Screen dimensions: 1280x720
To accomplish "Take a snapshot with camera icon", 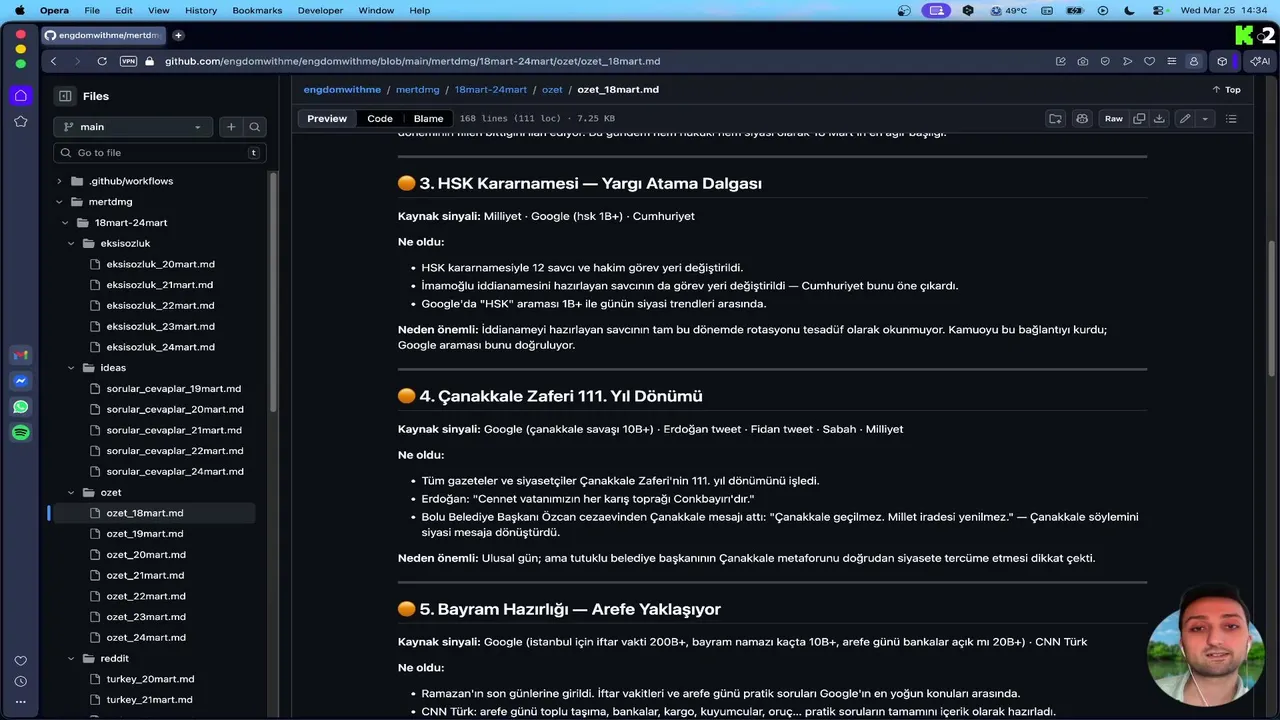I will (1083, 61).
